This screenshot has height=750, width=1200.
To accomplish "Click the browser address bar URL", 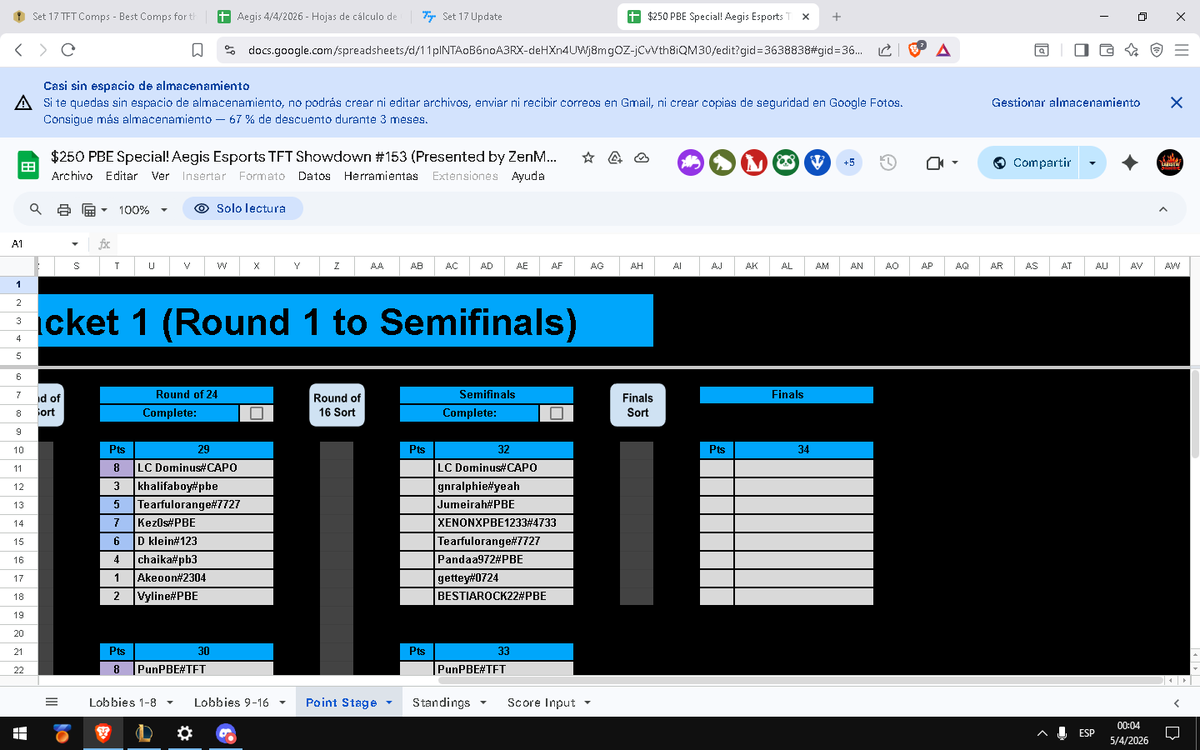I will tap(554, 49).
